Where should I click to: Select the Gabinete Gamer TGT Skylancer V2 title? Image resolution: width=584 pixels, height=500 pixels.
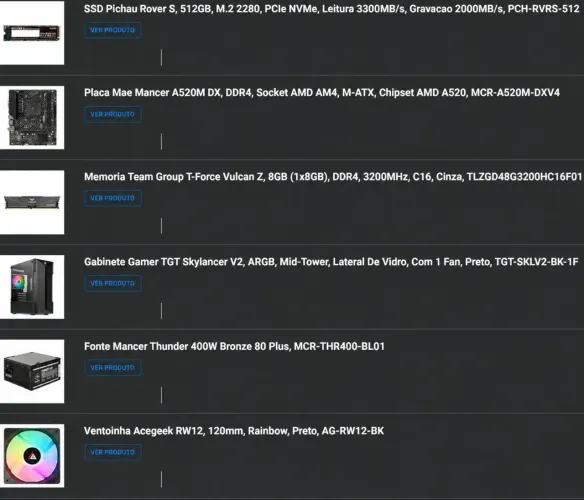(331, 262)
